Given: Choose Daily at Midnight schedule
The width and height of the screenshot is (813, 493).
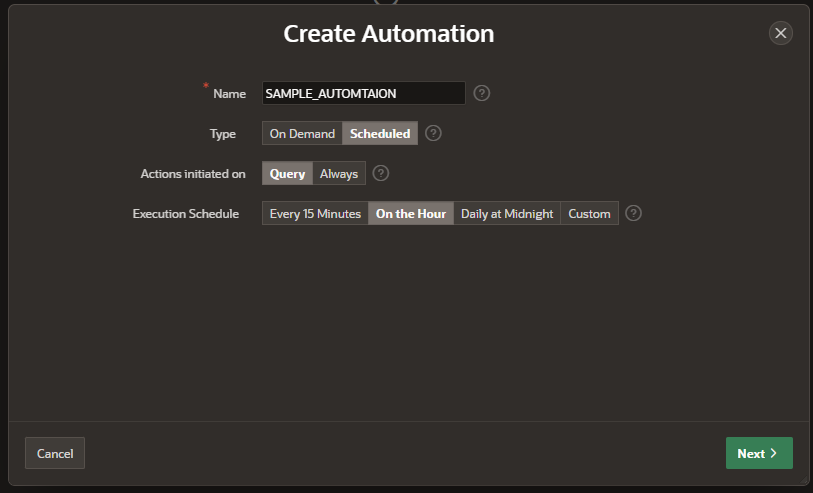Looking at the screenshot, I should 507,213.
